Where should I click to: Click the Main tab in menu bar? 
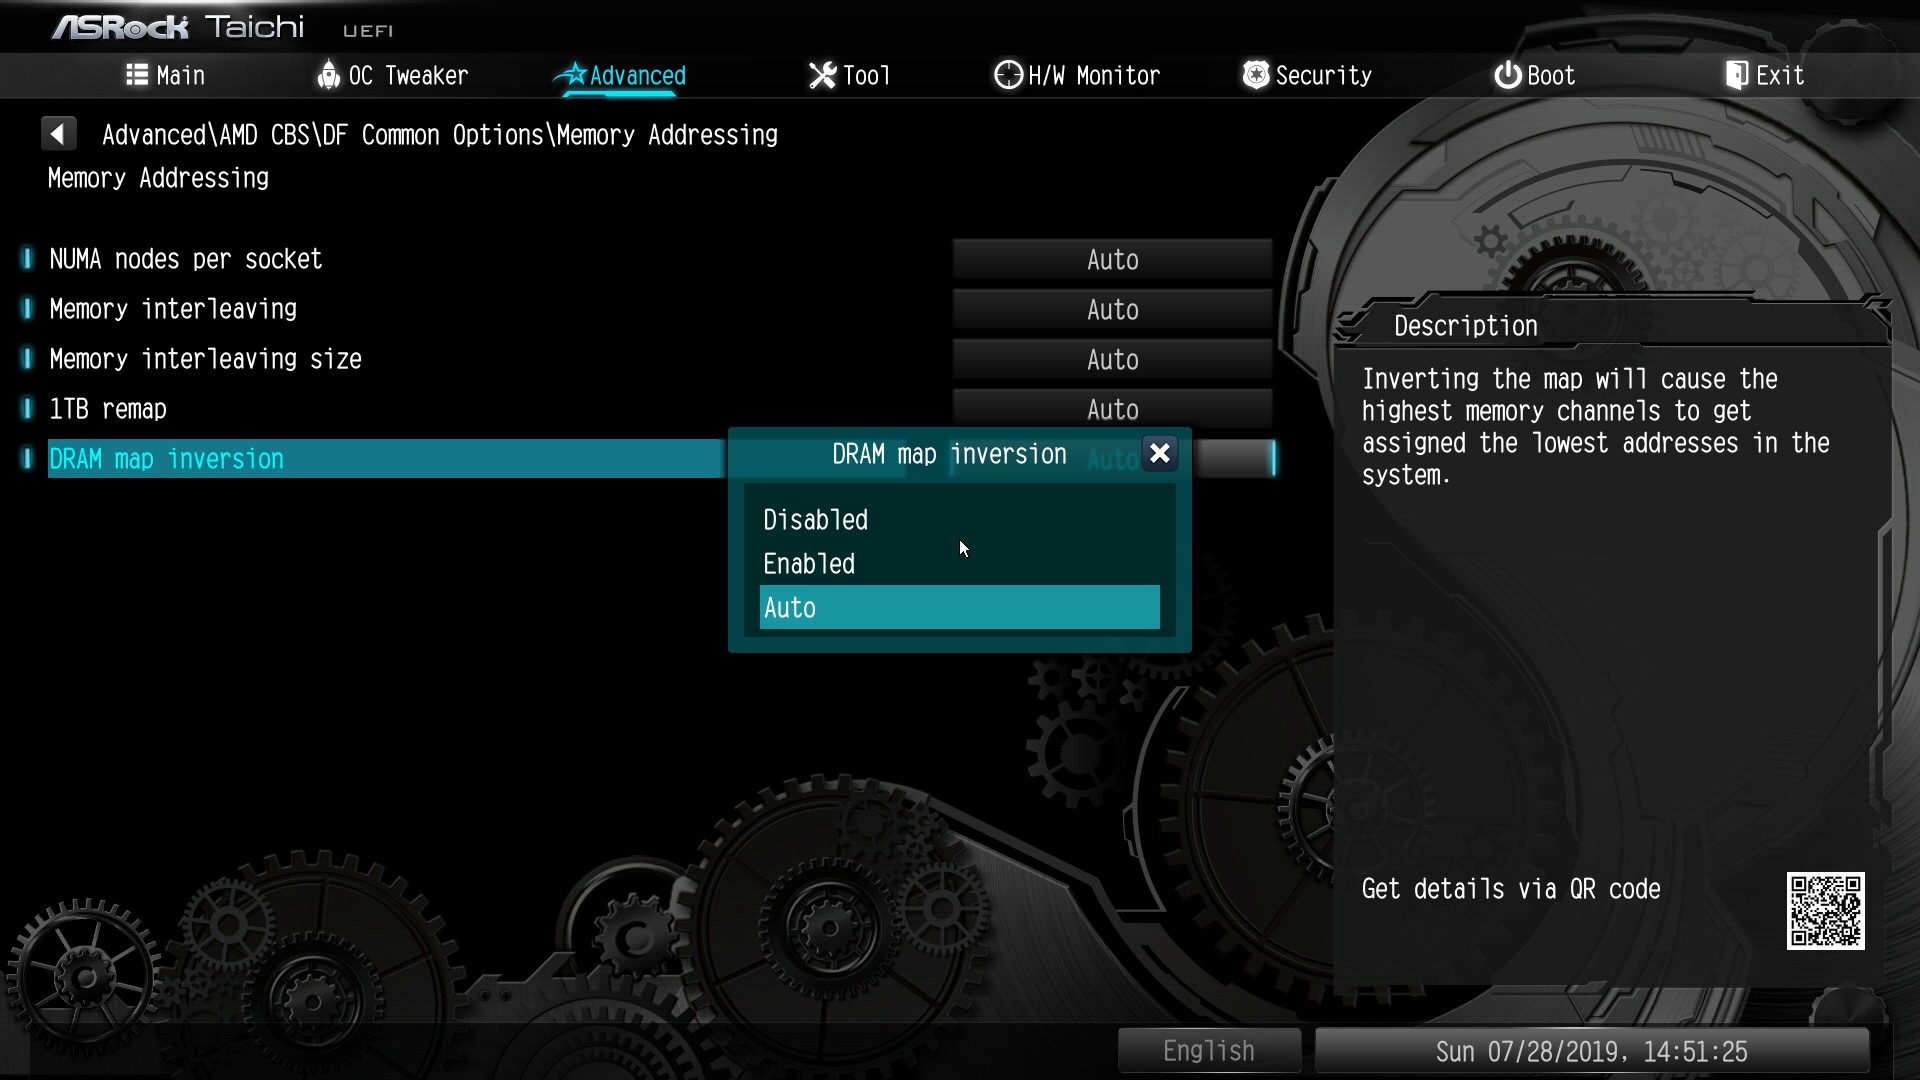(x=165, y=75)
